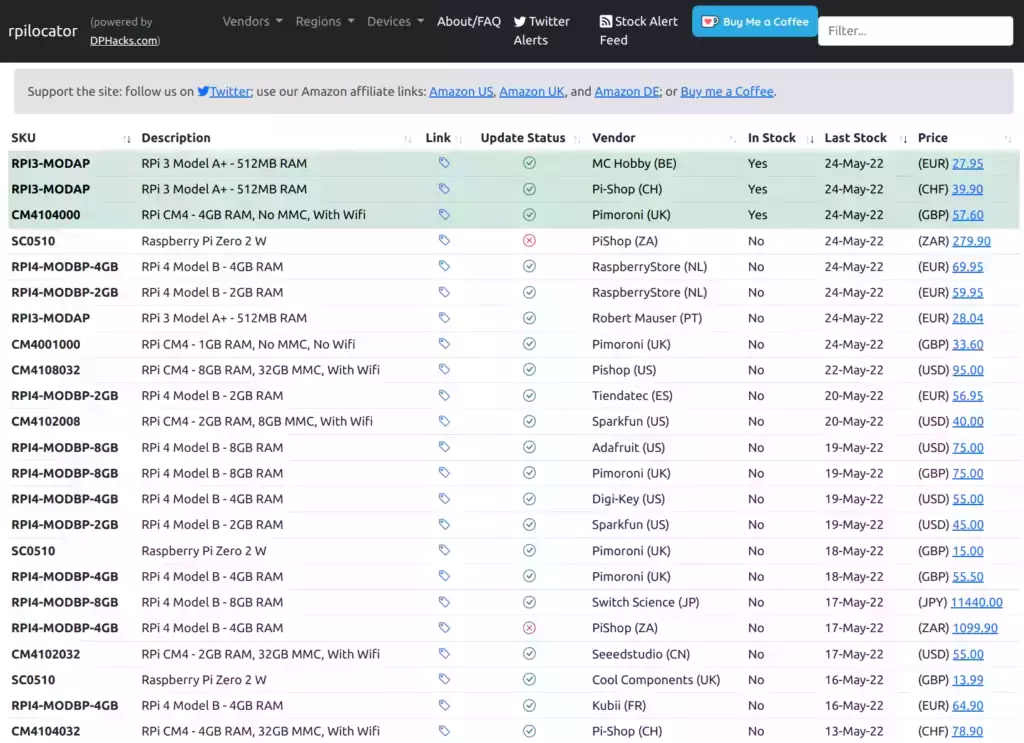
Task: Expand the Regions dropdown menu
Action: [x=325, y=22]
